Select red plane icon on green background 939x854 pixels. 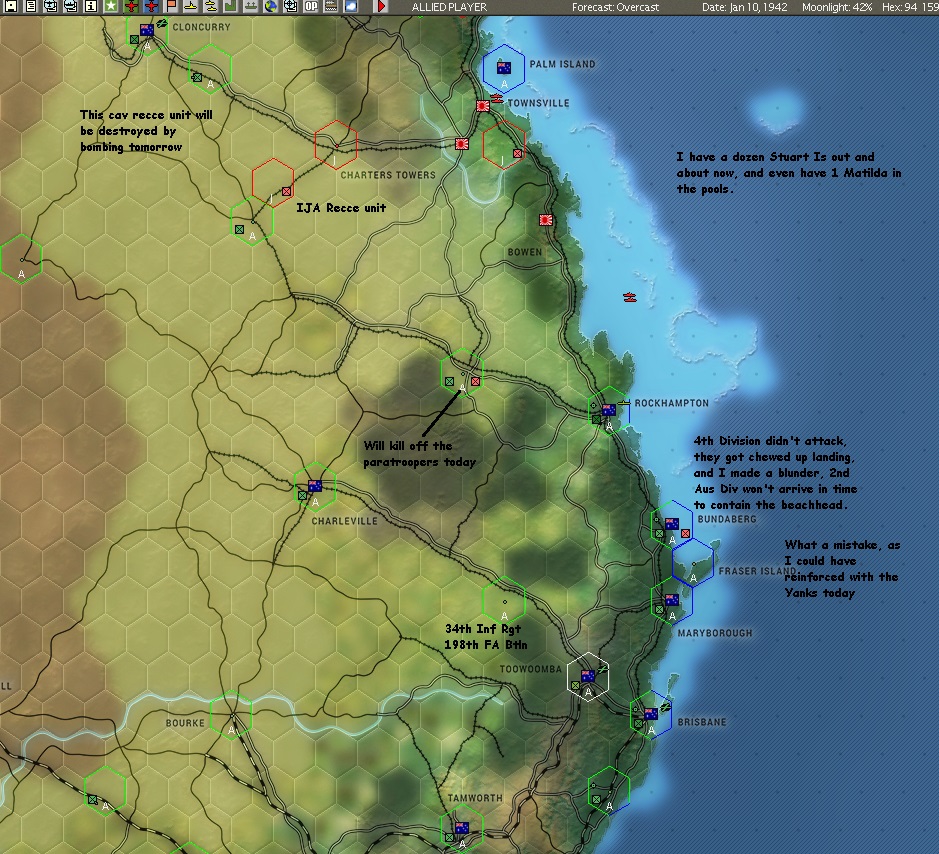[131, 7]
